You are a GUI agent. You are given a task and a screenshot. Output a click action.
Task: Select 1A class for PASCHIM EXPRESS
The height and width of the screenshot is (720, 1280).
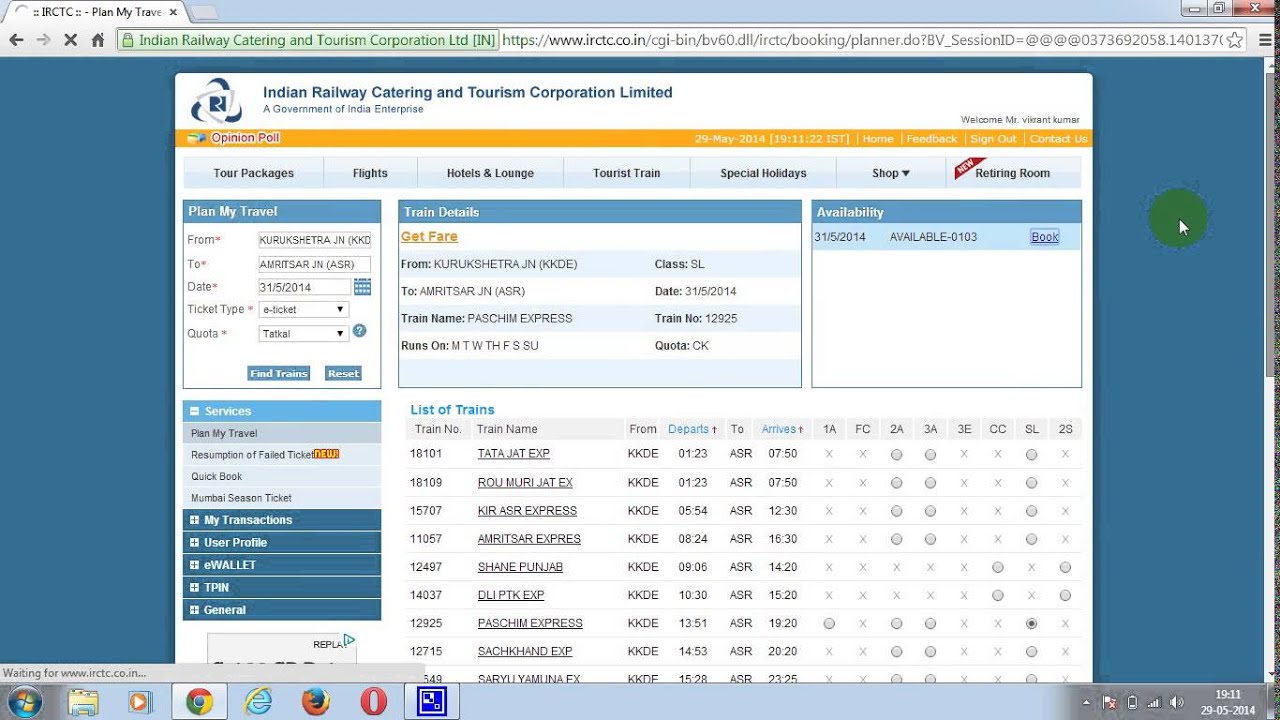click(x=829, y=623)
